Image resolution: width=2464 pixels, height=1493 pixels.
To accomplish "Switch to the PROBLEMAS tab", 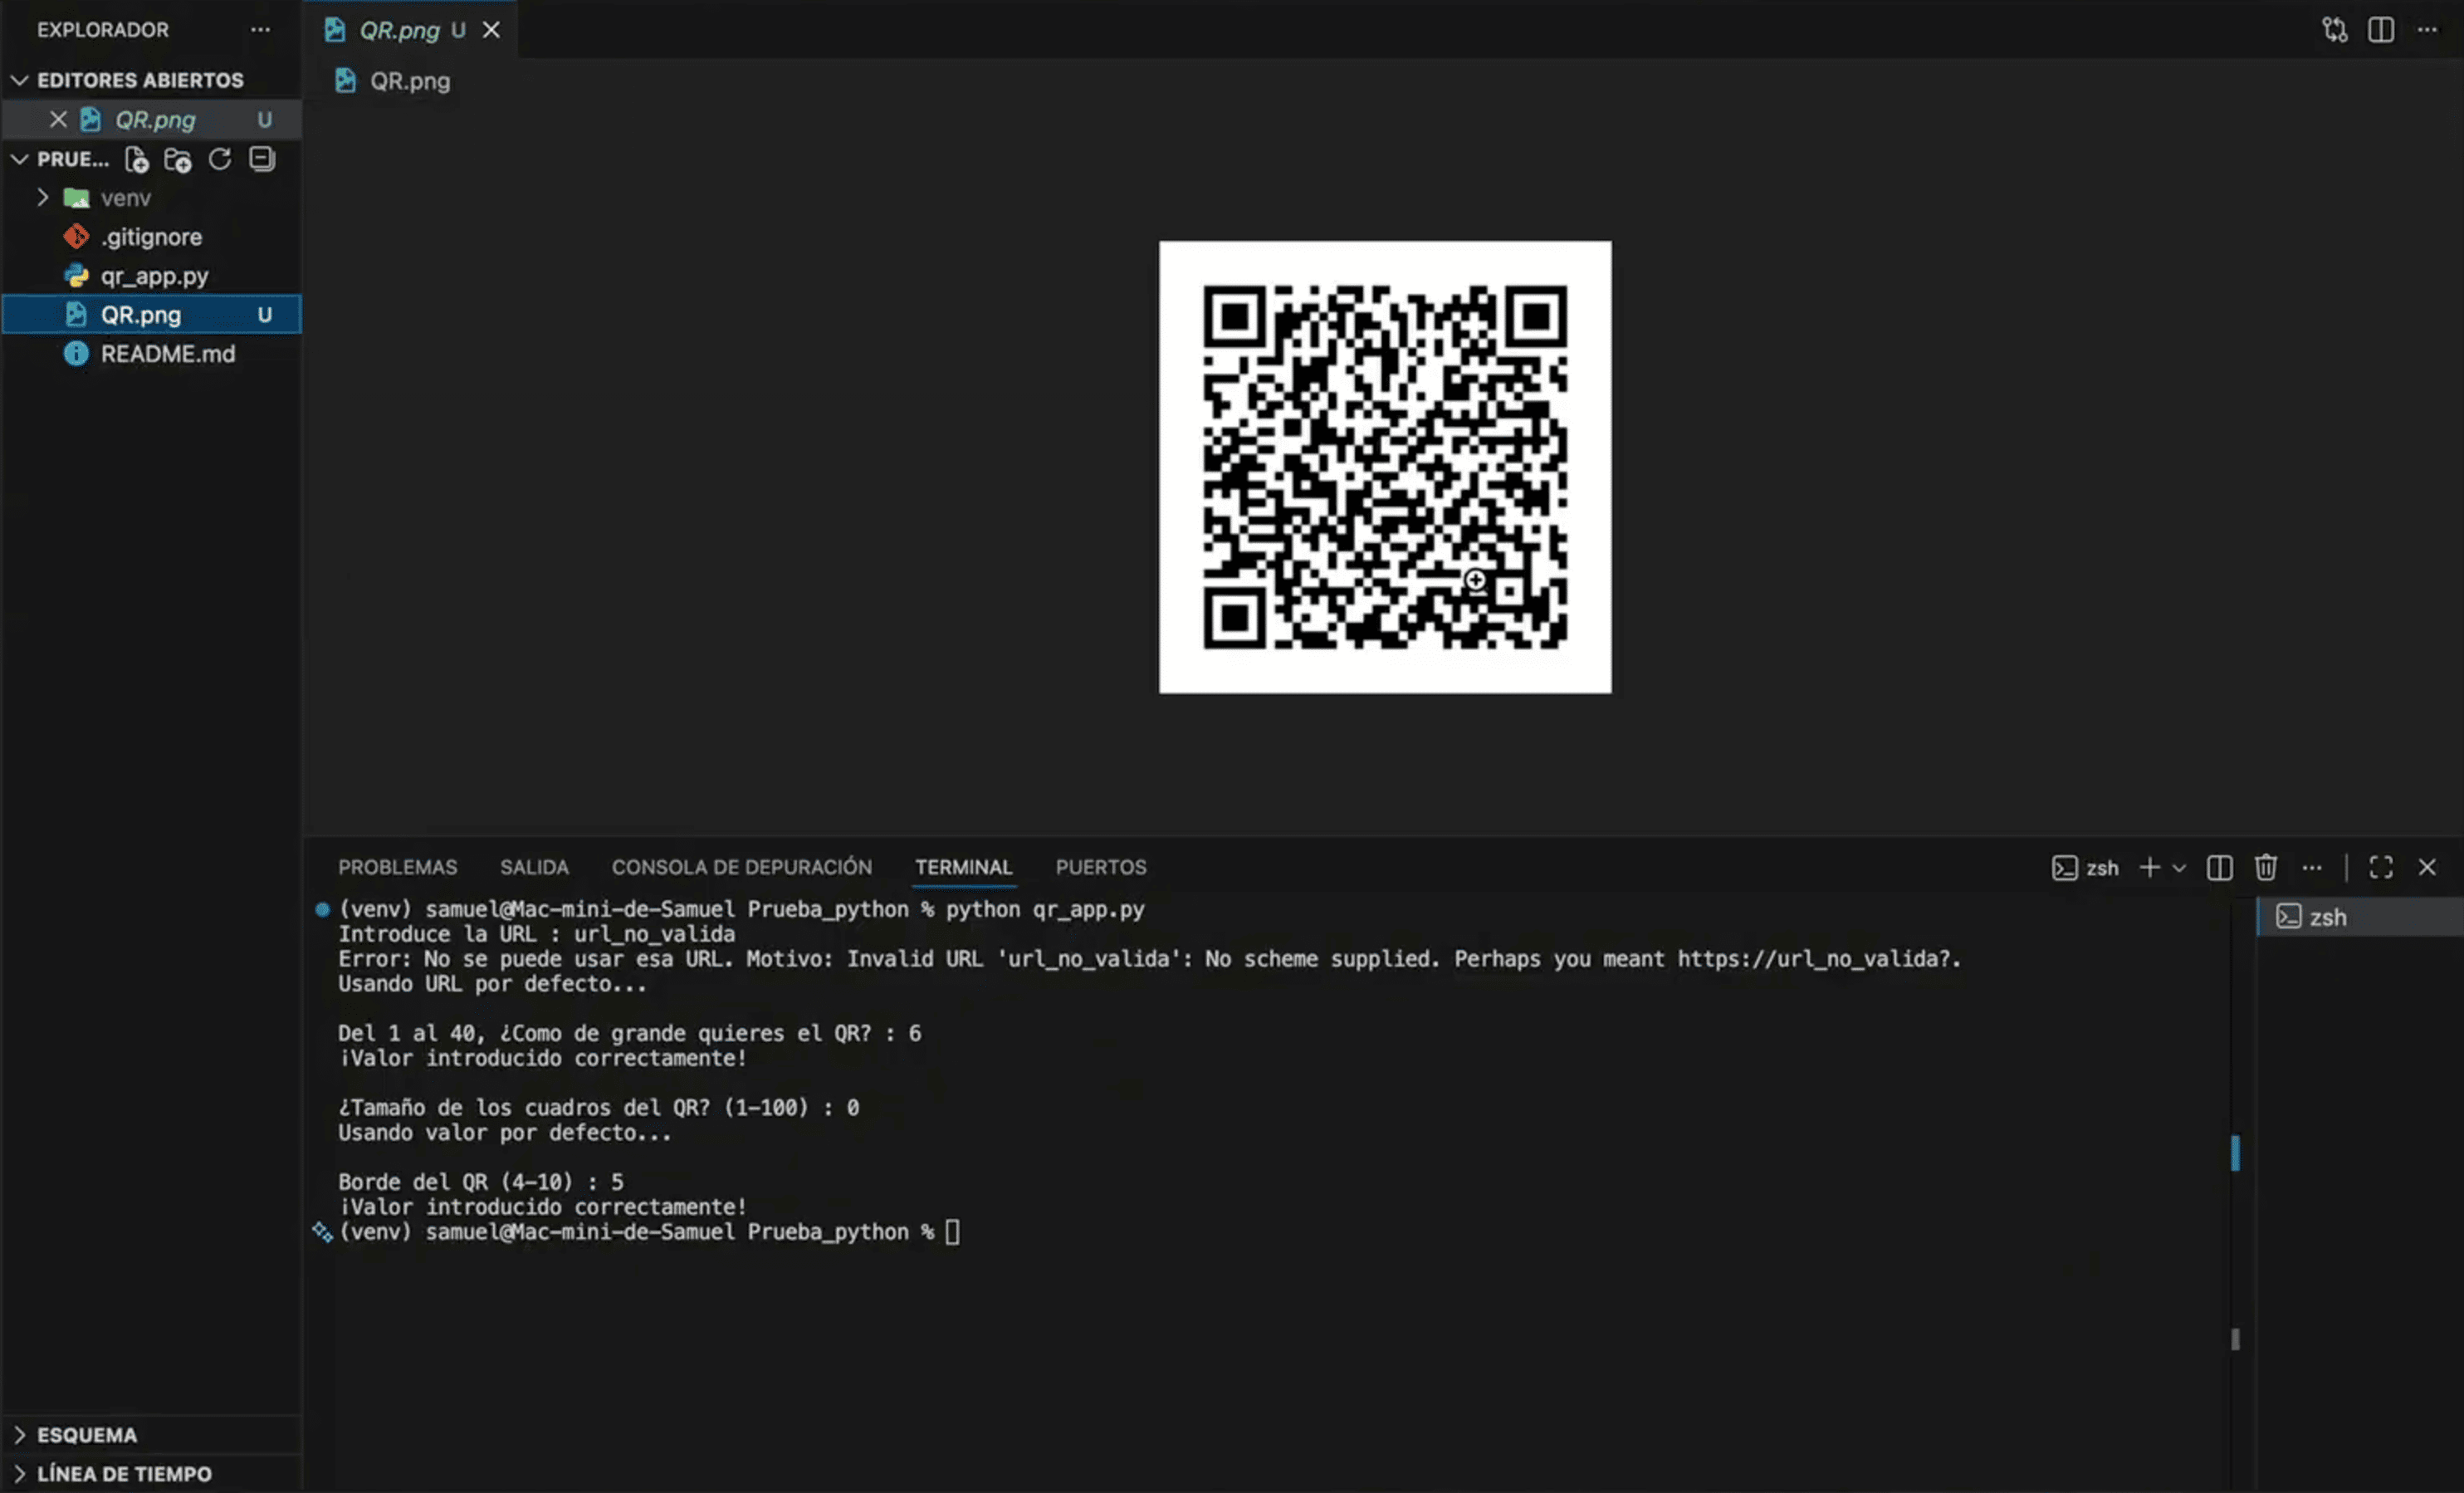I will coord(397,868).
